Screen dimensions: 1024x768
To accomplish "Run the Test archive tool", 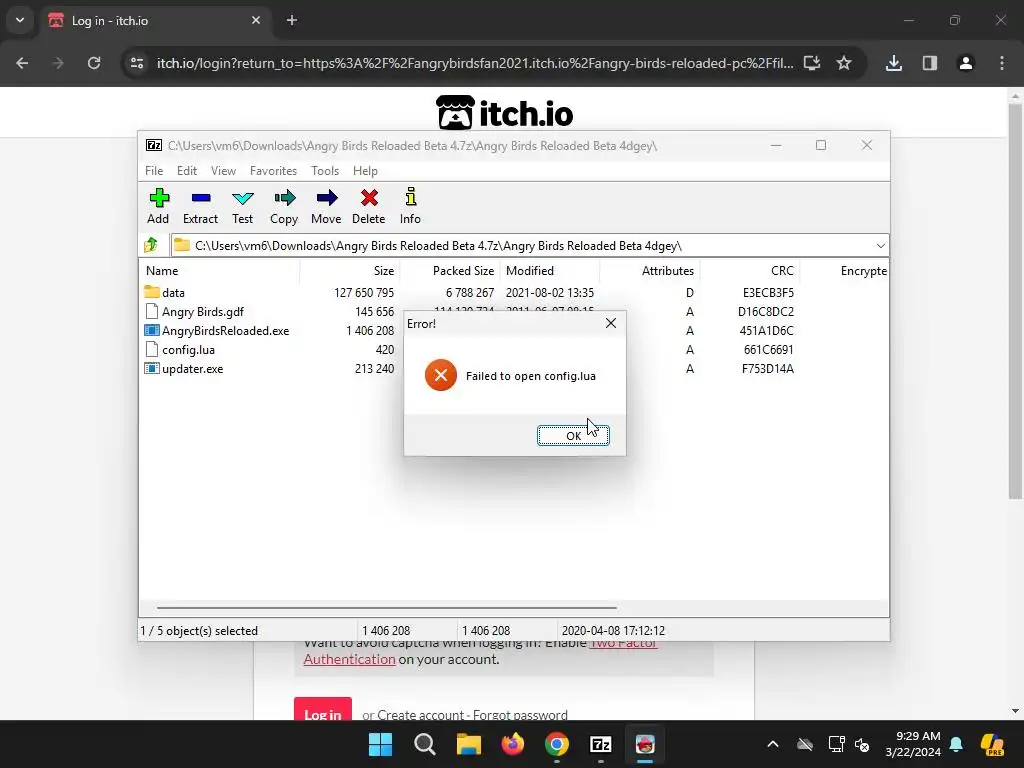I will pyautogui.click(x=242, y=206).
